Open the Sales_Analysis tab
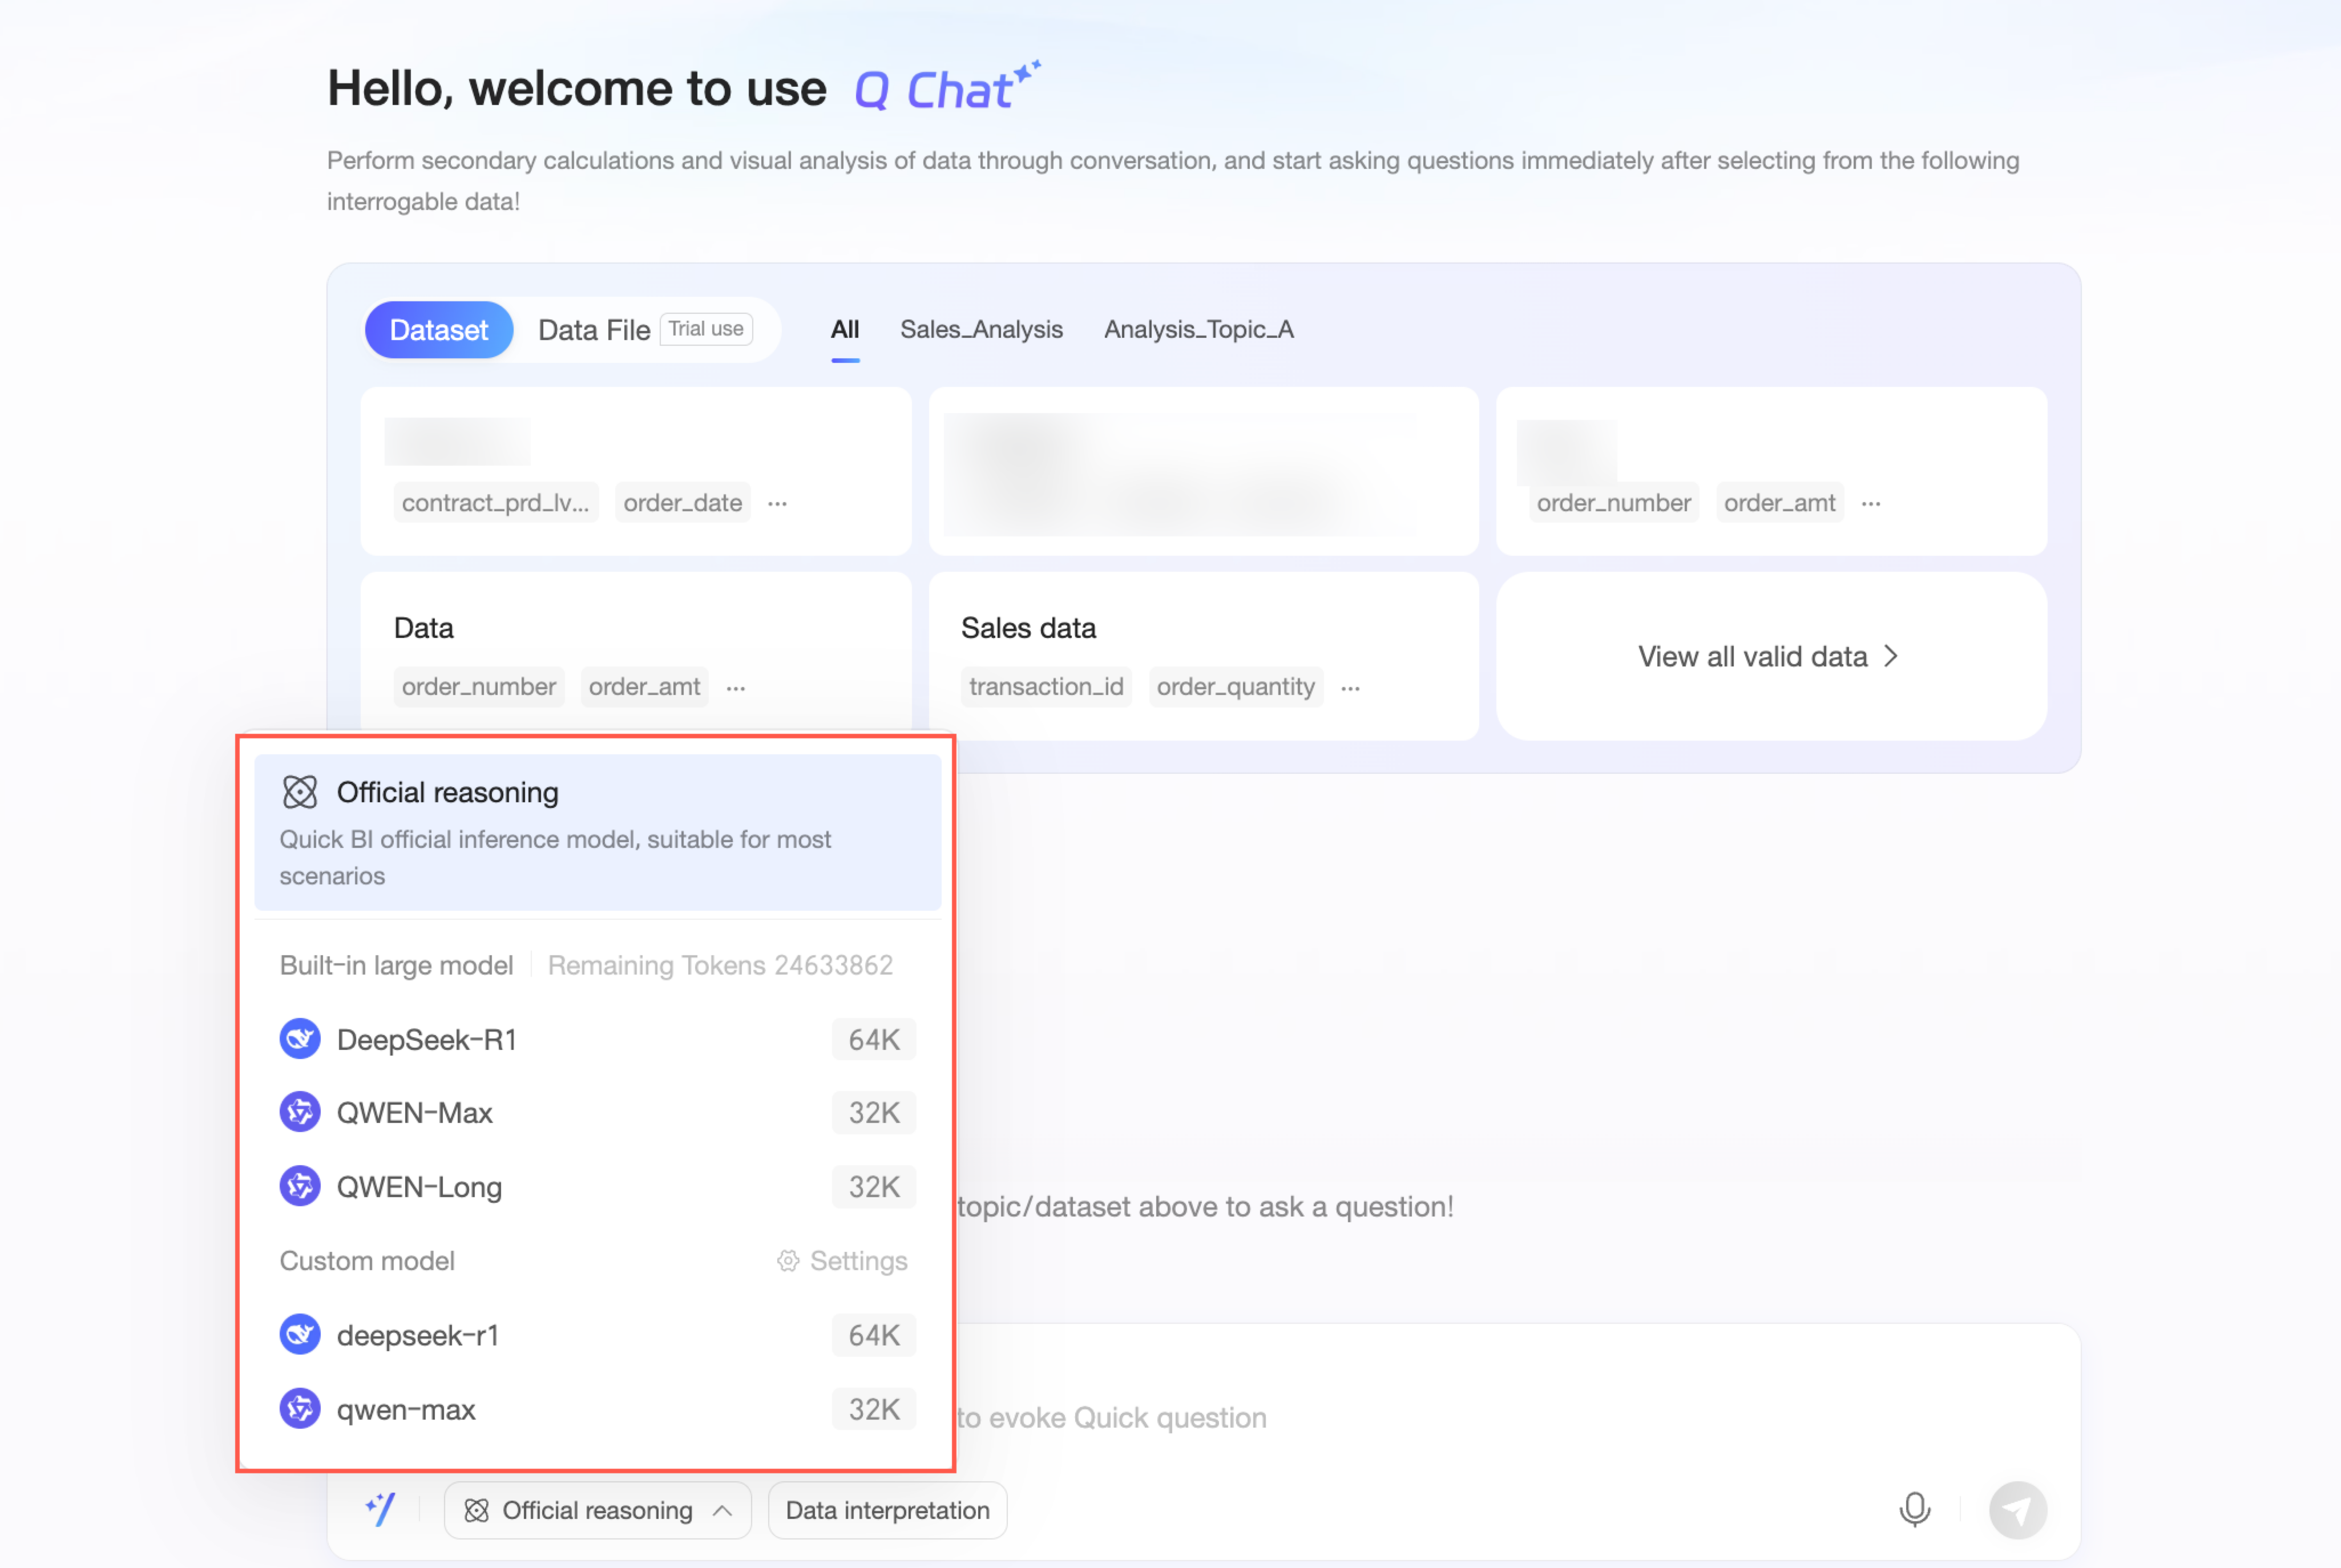Viewport: 2341px width, 1568px height. click(x=981, y=330)
